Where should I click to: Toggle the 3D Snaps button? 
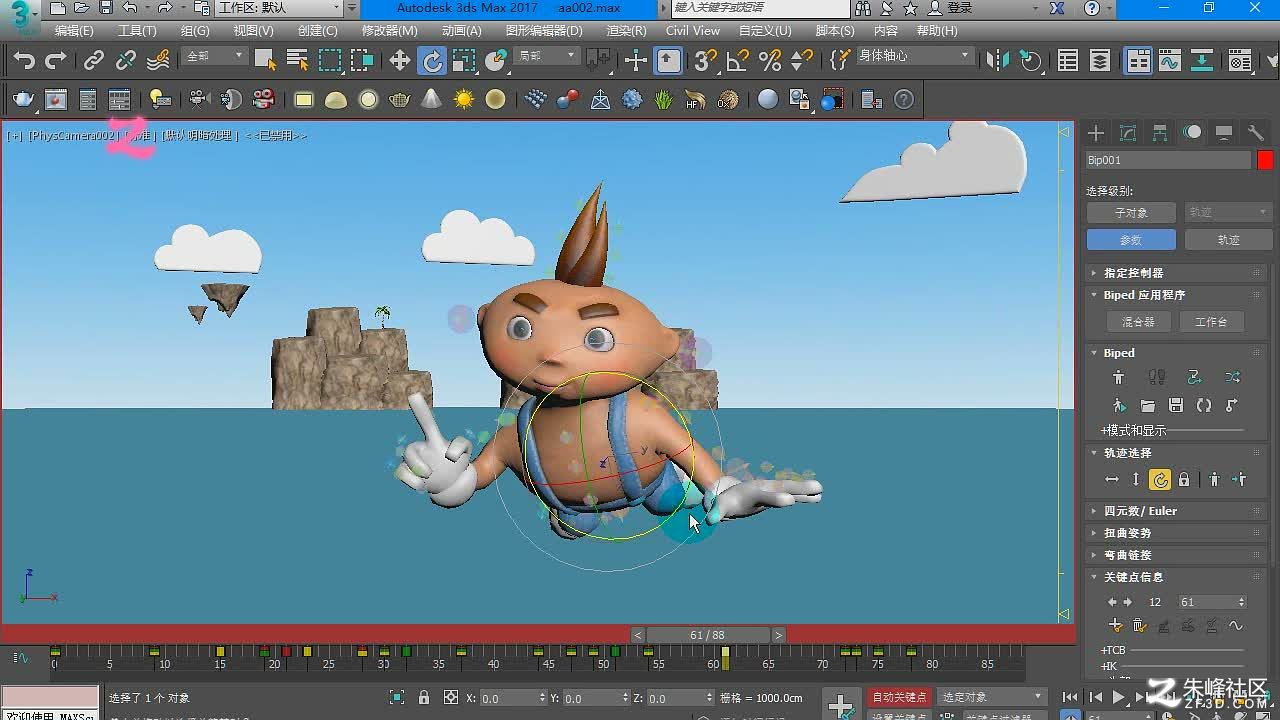coord(706,61)
